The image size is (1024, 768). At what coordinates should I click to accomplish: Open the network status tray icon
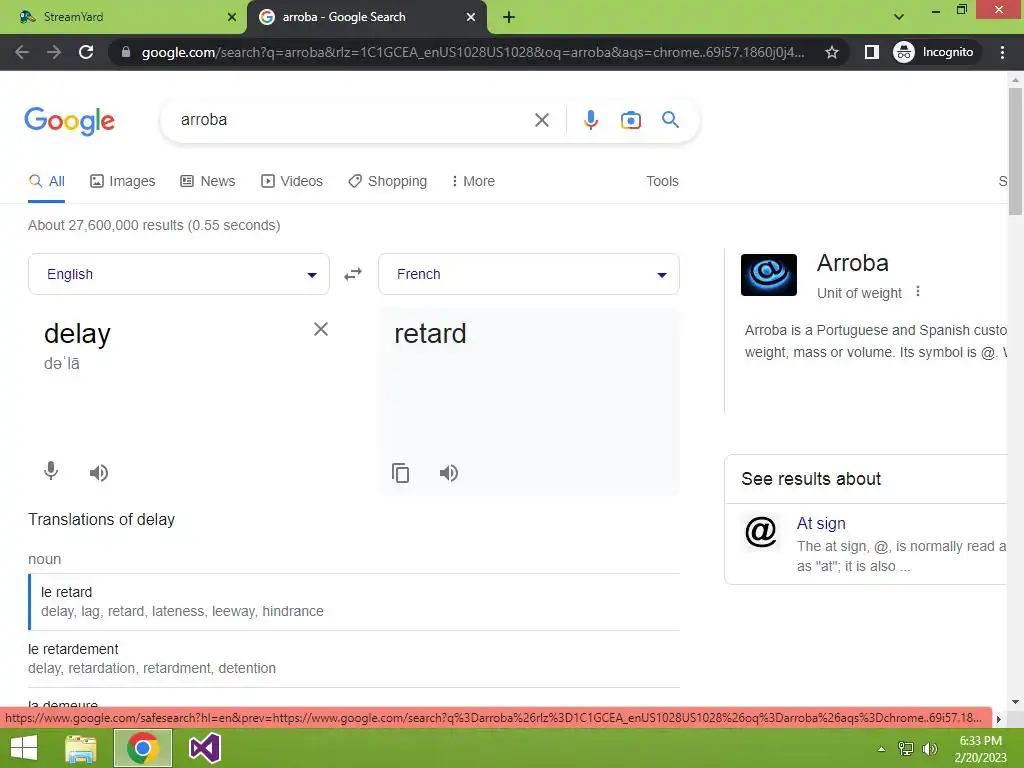[x=906, y=749]
